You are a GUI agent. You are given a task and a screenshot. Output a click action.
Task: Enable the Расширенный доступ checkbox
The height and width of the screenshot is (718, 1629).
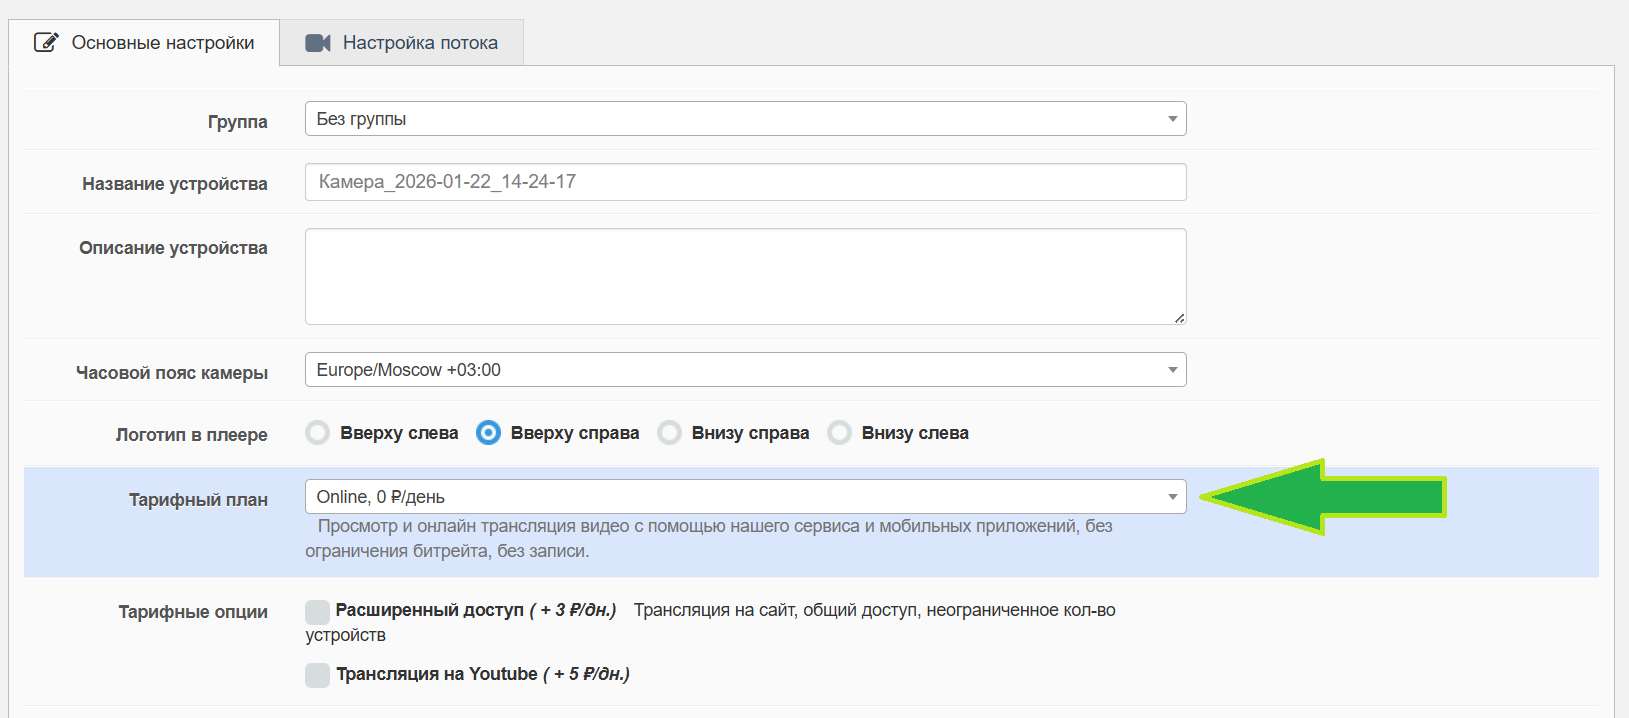point(318,611)
